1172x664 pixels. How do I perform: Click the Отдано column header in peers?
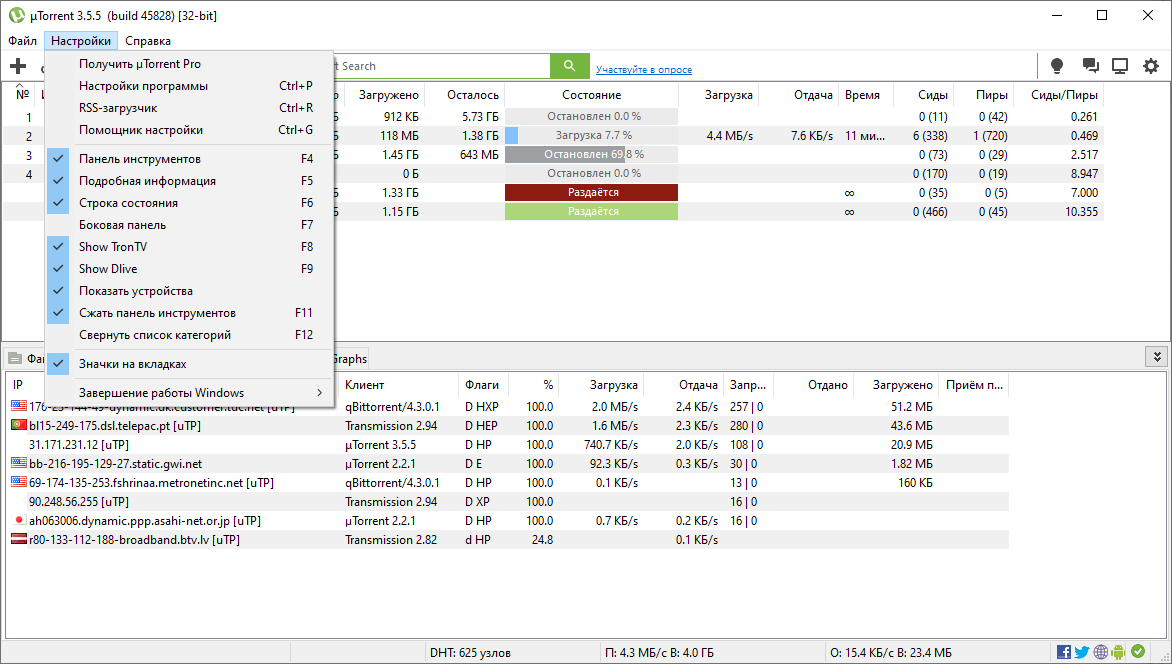tap(813, 385)
